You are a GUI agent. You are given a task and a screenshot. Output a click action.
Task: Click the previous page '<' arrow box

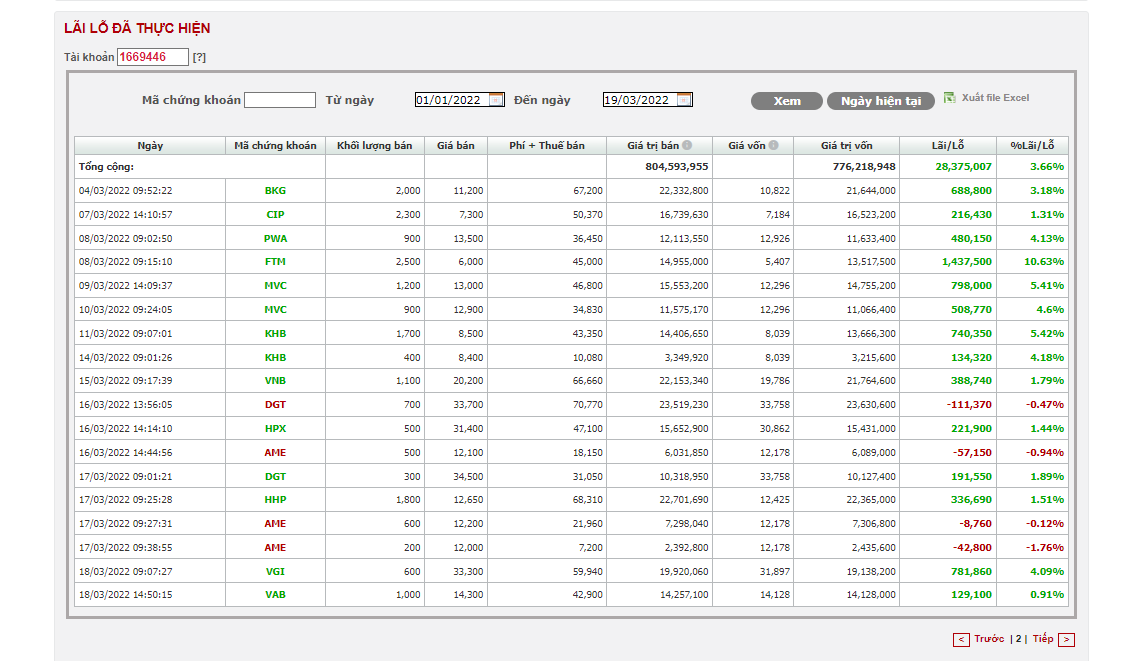[x=961, y=640]
